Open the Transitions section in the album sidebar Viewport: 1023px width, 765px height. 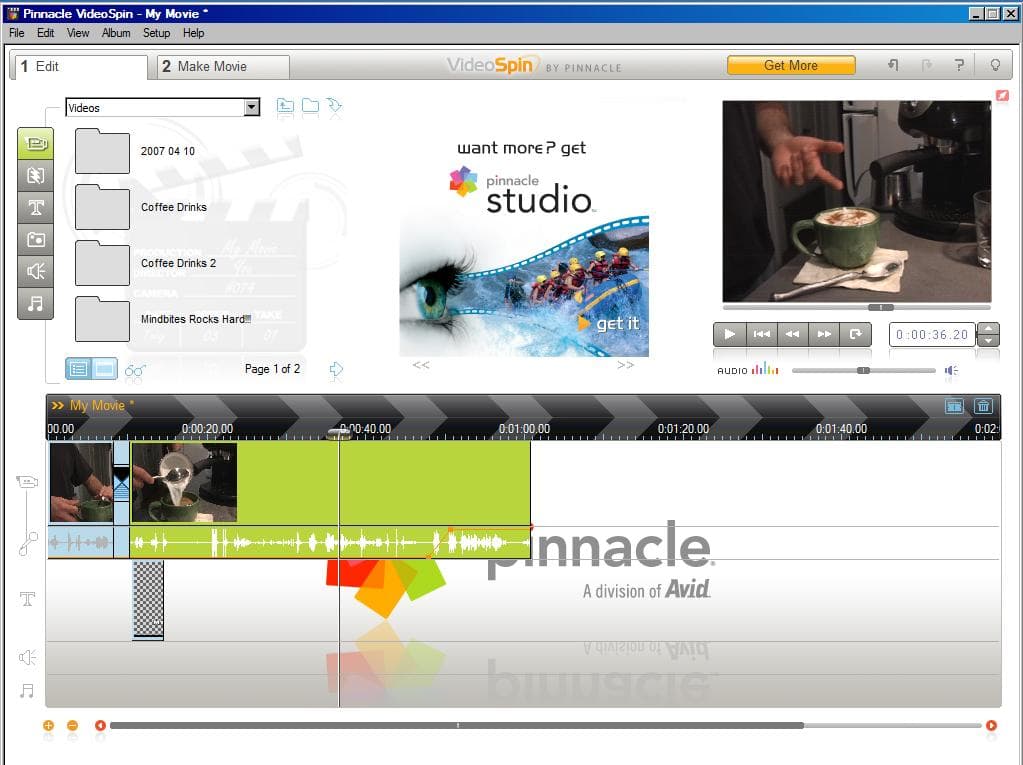pyautogui.click(x=35, y=175)
